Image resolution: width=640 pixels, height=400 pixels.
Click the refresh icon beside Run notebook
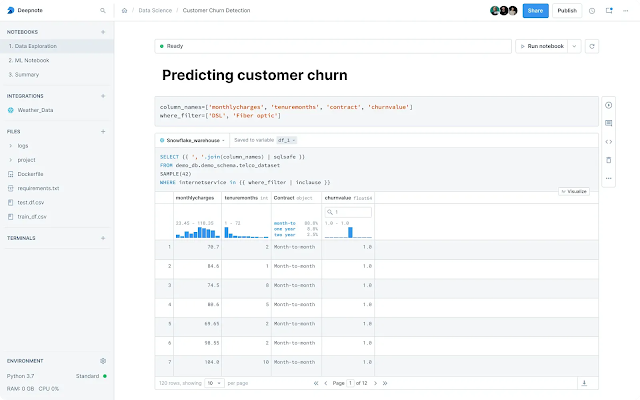pyautogui.click(x=591, y=46)
